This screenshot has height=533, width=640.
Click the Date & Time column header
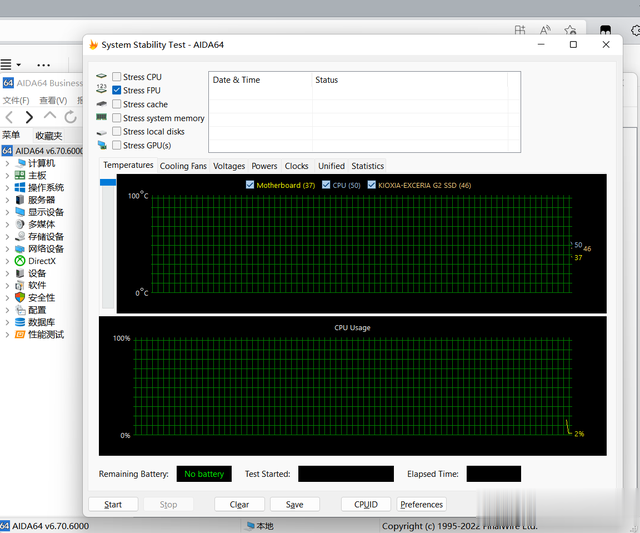point(260,80)
